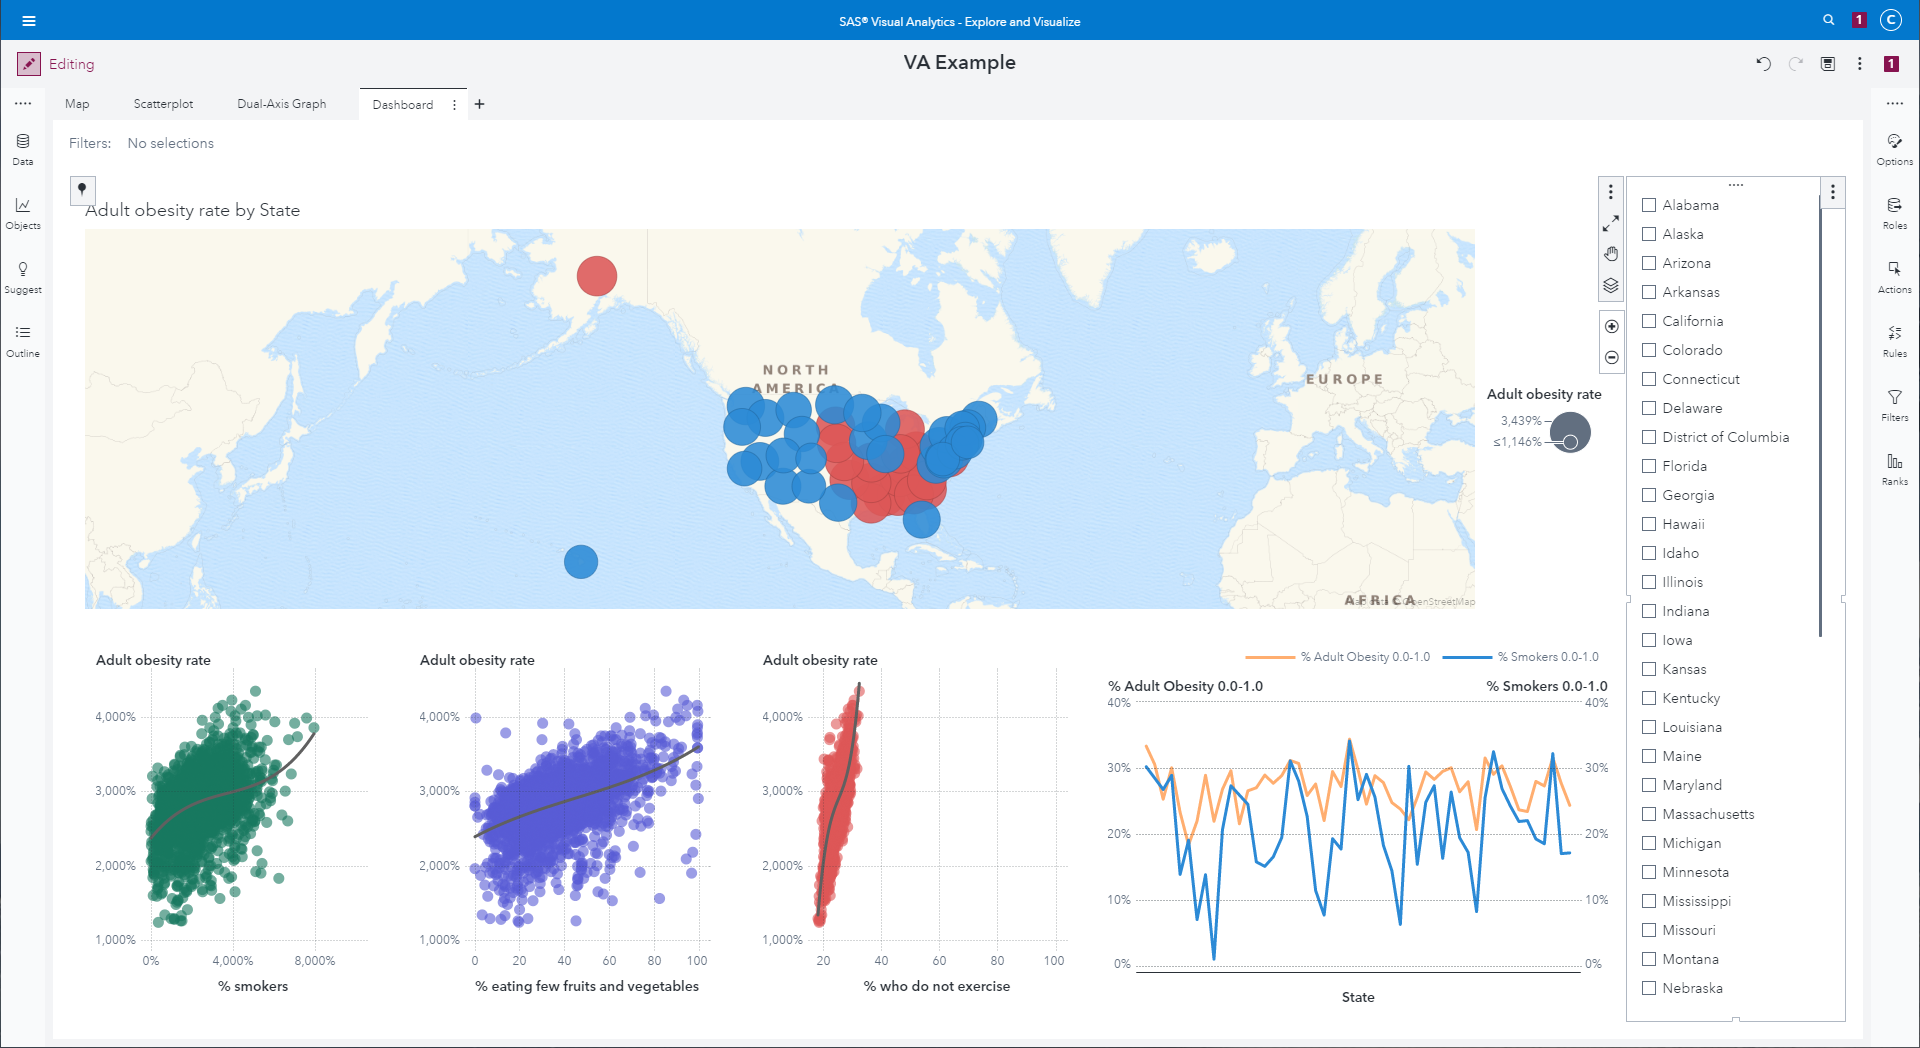Open the Ranks pane
The height and width of the screenshot is (1048, 1920).
(1895, 468)
